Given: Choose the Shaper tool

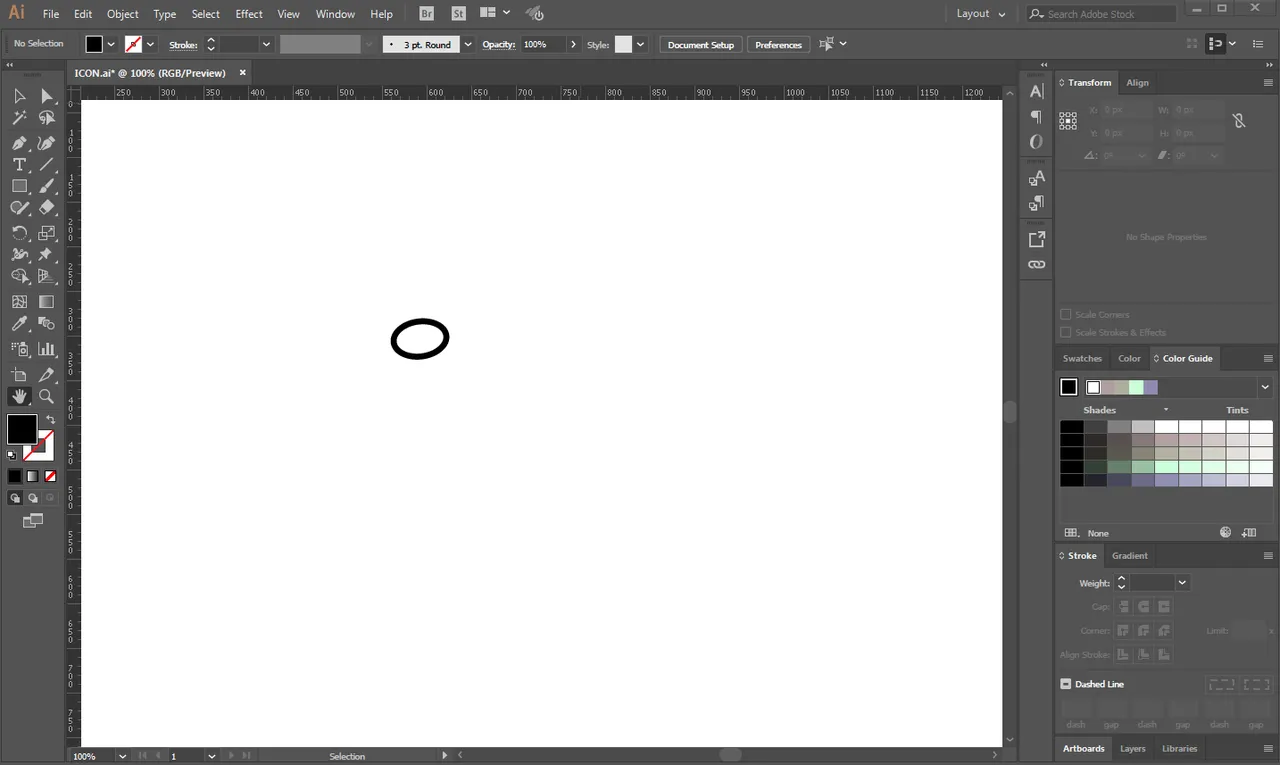Looking at the screenshot, I should [x=19, y=208].
